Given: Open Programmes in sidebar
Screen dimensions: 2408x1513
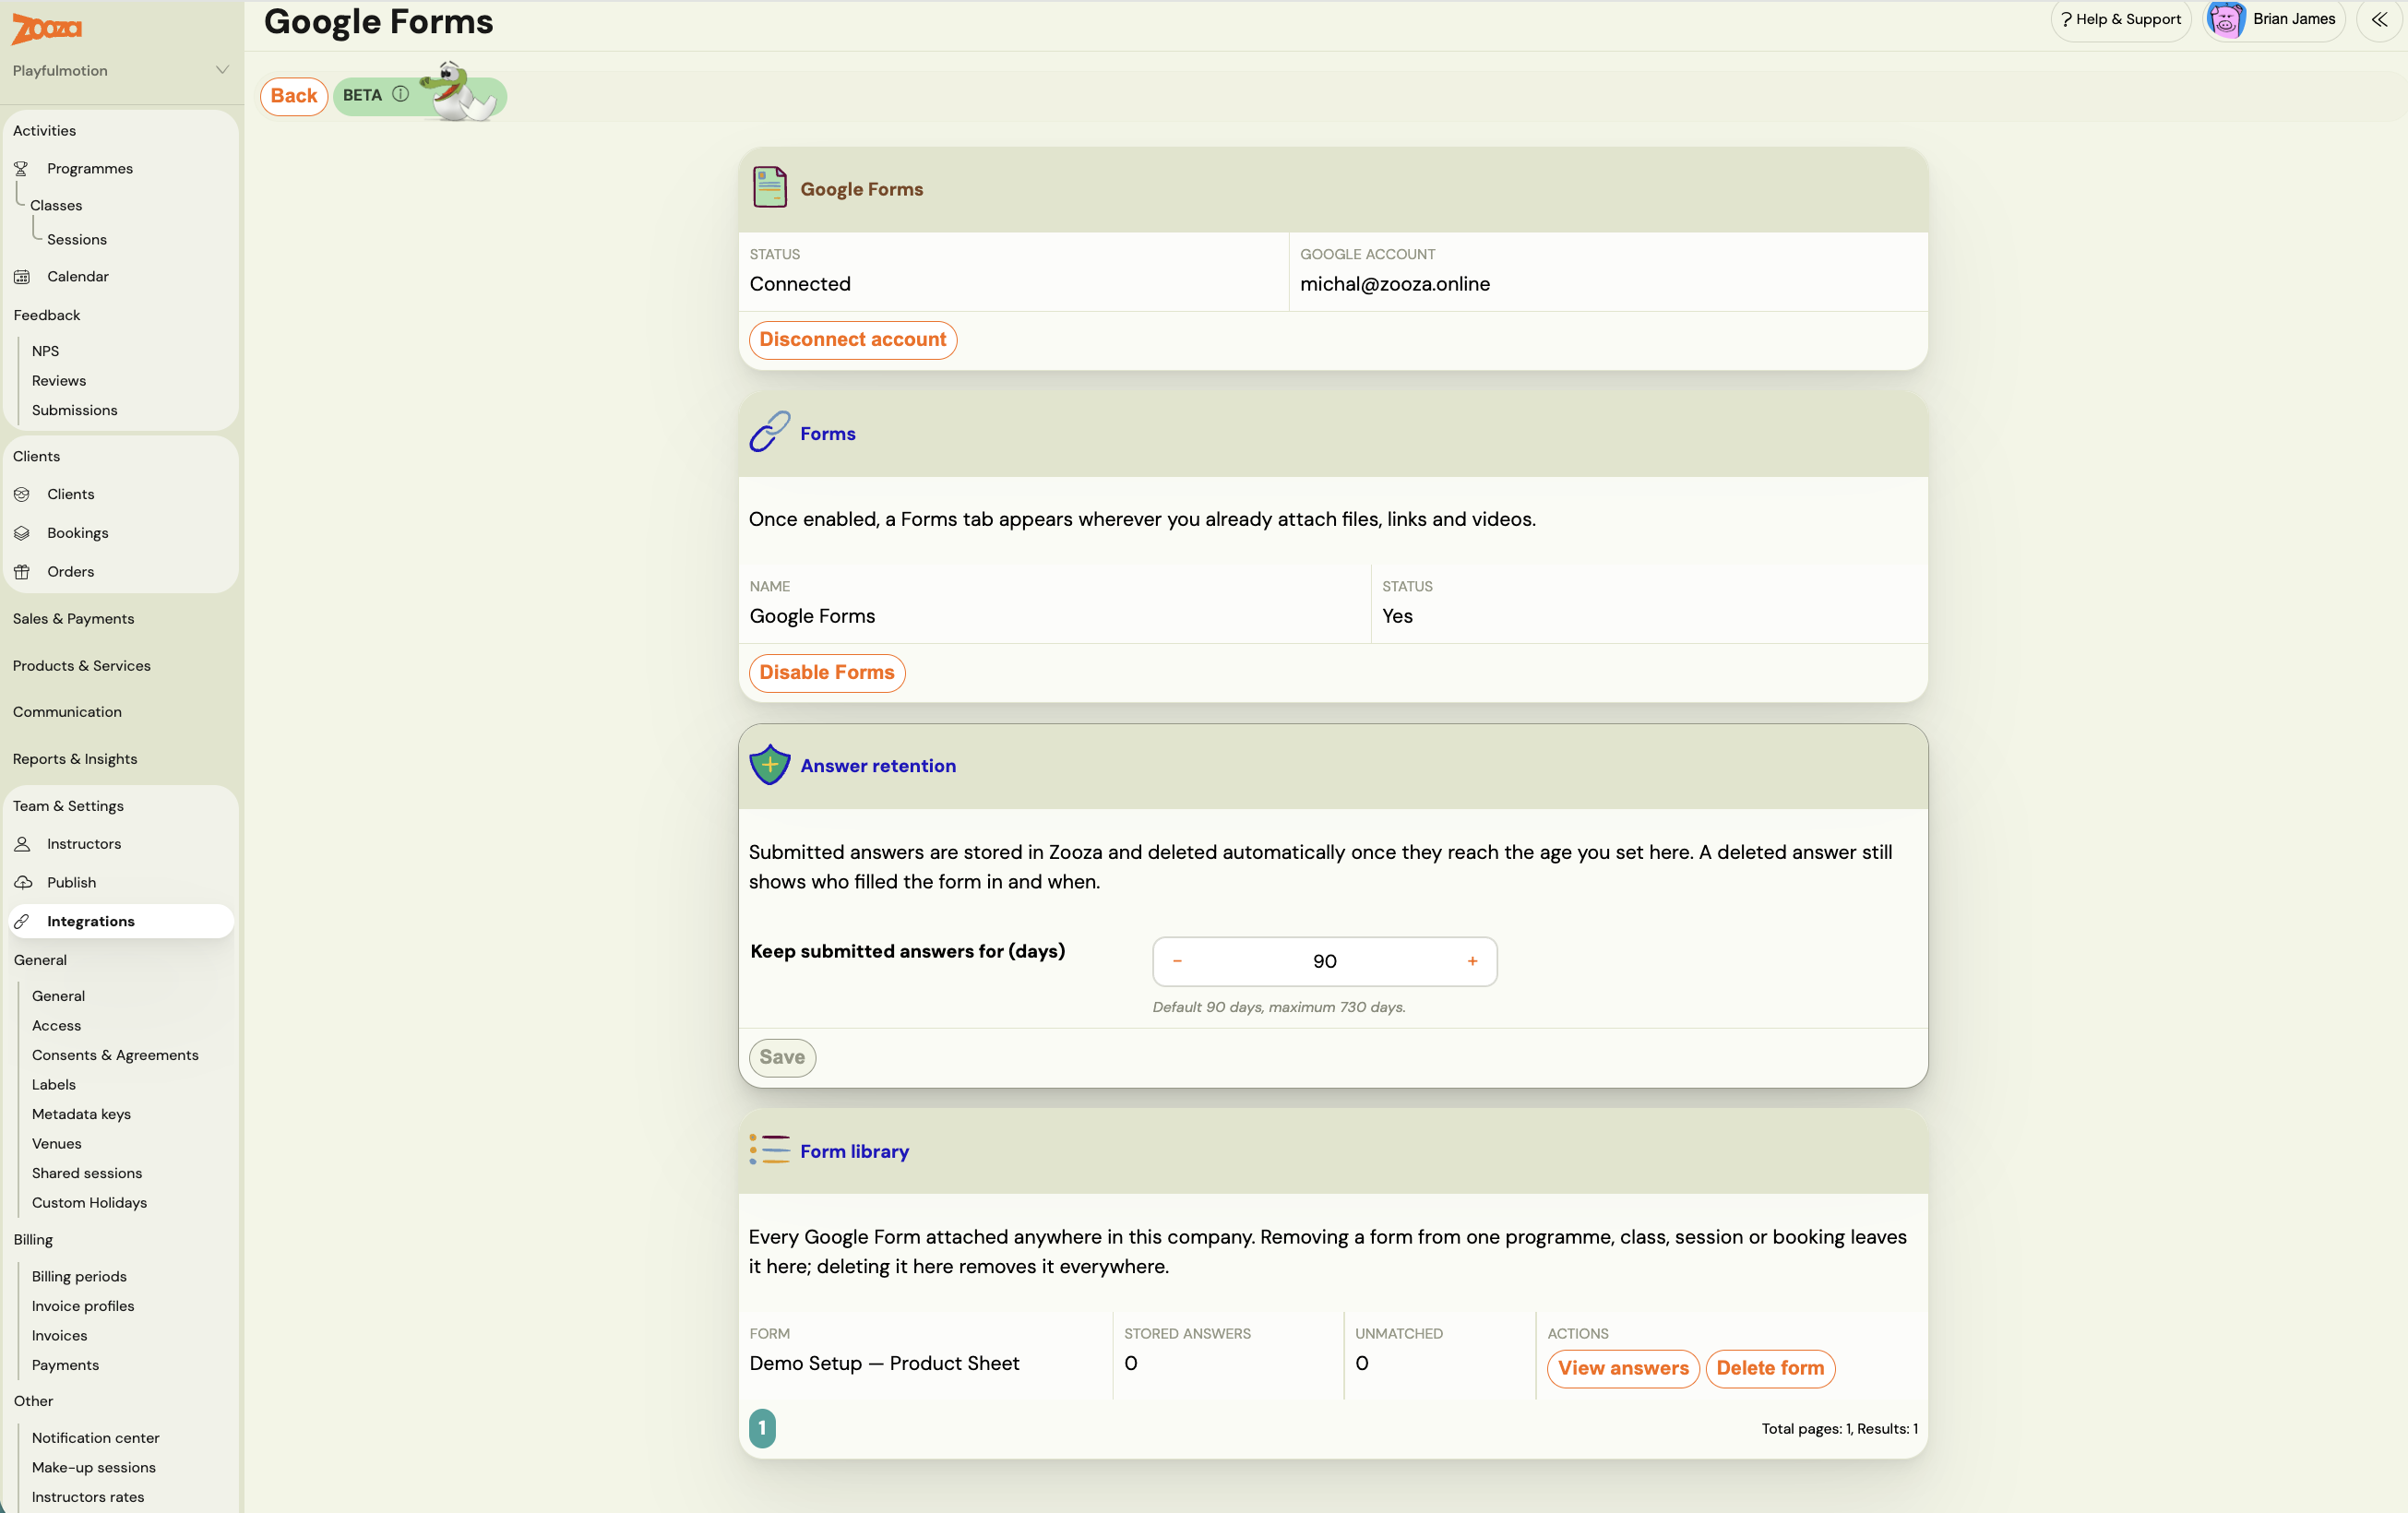Looking at the screenshot, I should [x=90, y=168].
